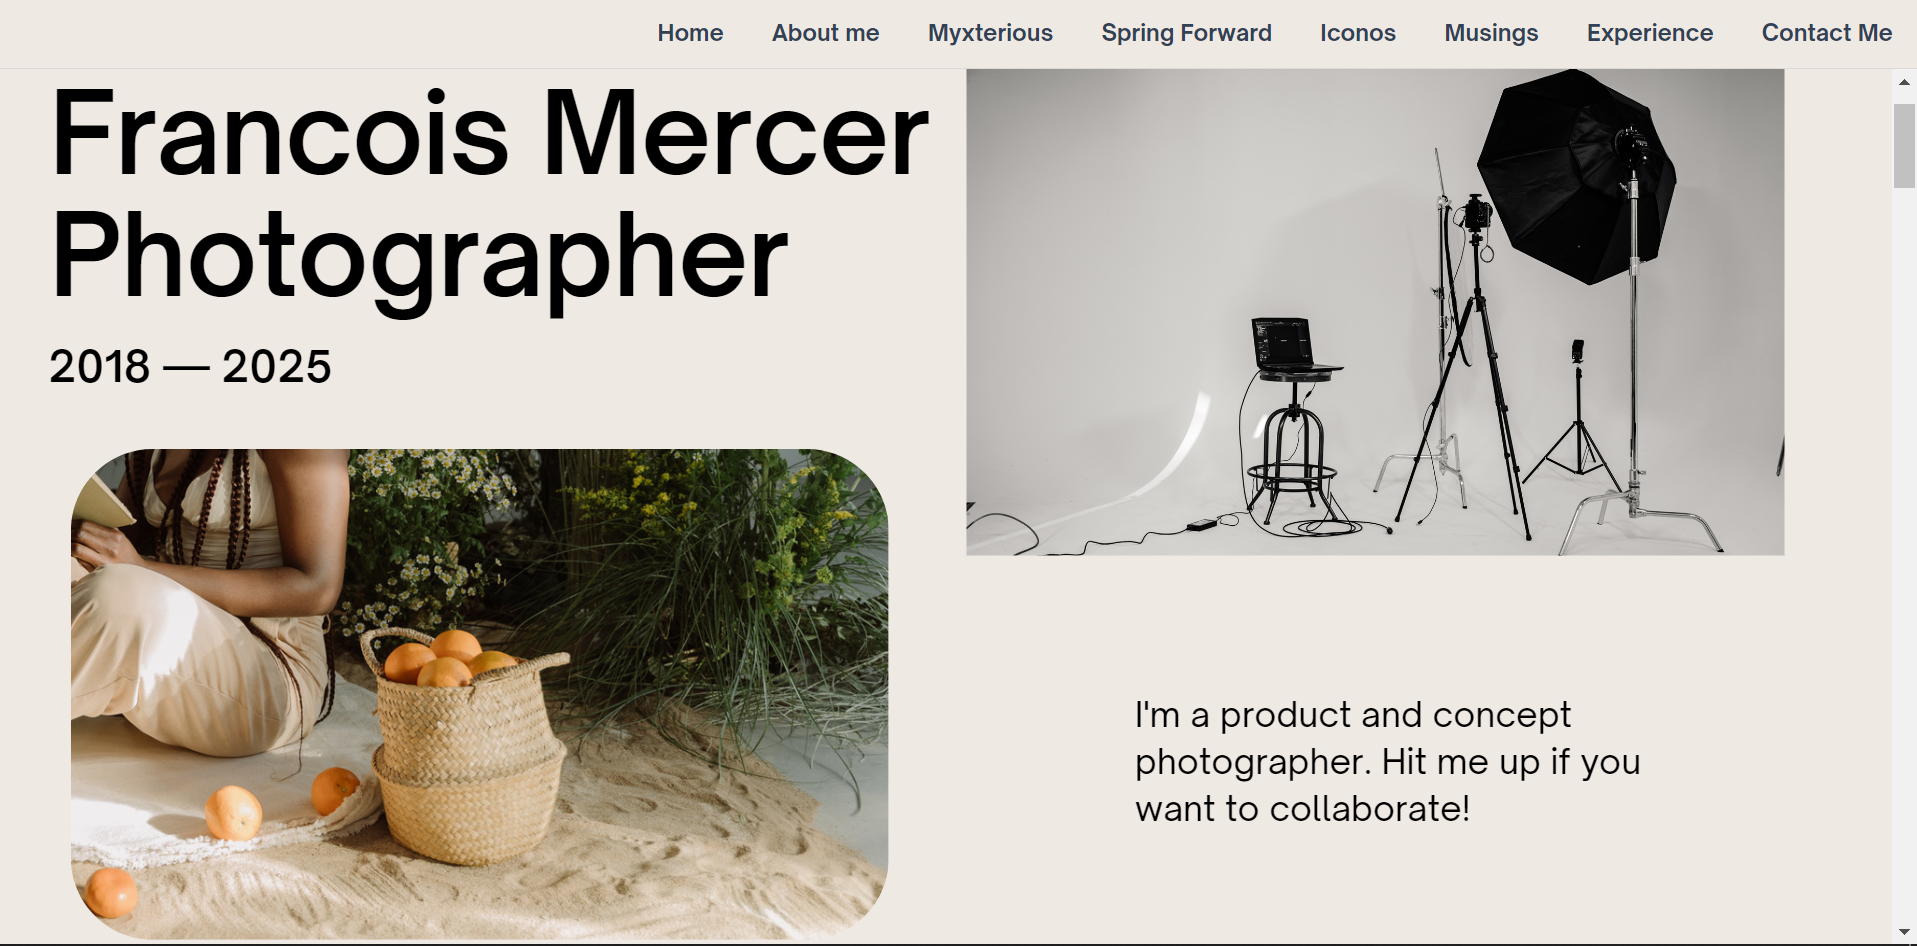1917x946 pixels.
Task: Open the studio lighting equipment photo
Action: (x=1375, y=312)
